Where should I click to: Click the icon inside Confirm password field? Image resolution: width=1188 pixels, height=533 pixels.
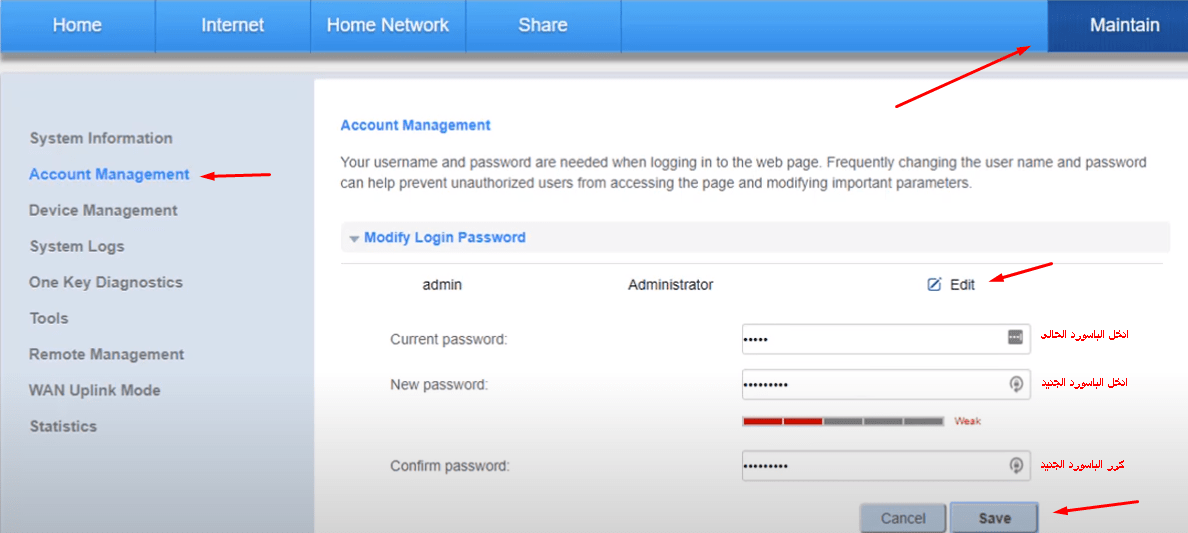coord(1015,466)
